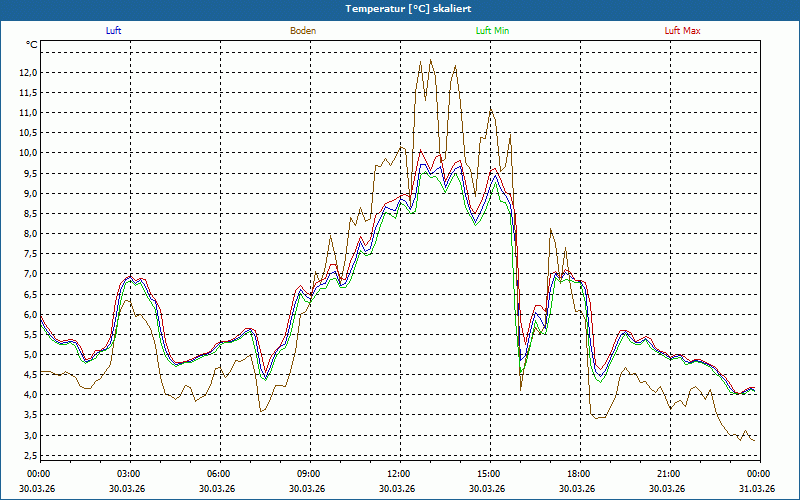The width and height of the screenshot is (800, 500).
Task: Pick the 5,0 temperature axis label
Action: 27,355
